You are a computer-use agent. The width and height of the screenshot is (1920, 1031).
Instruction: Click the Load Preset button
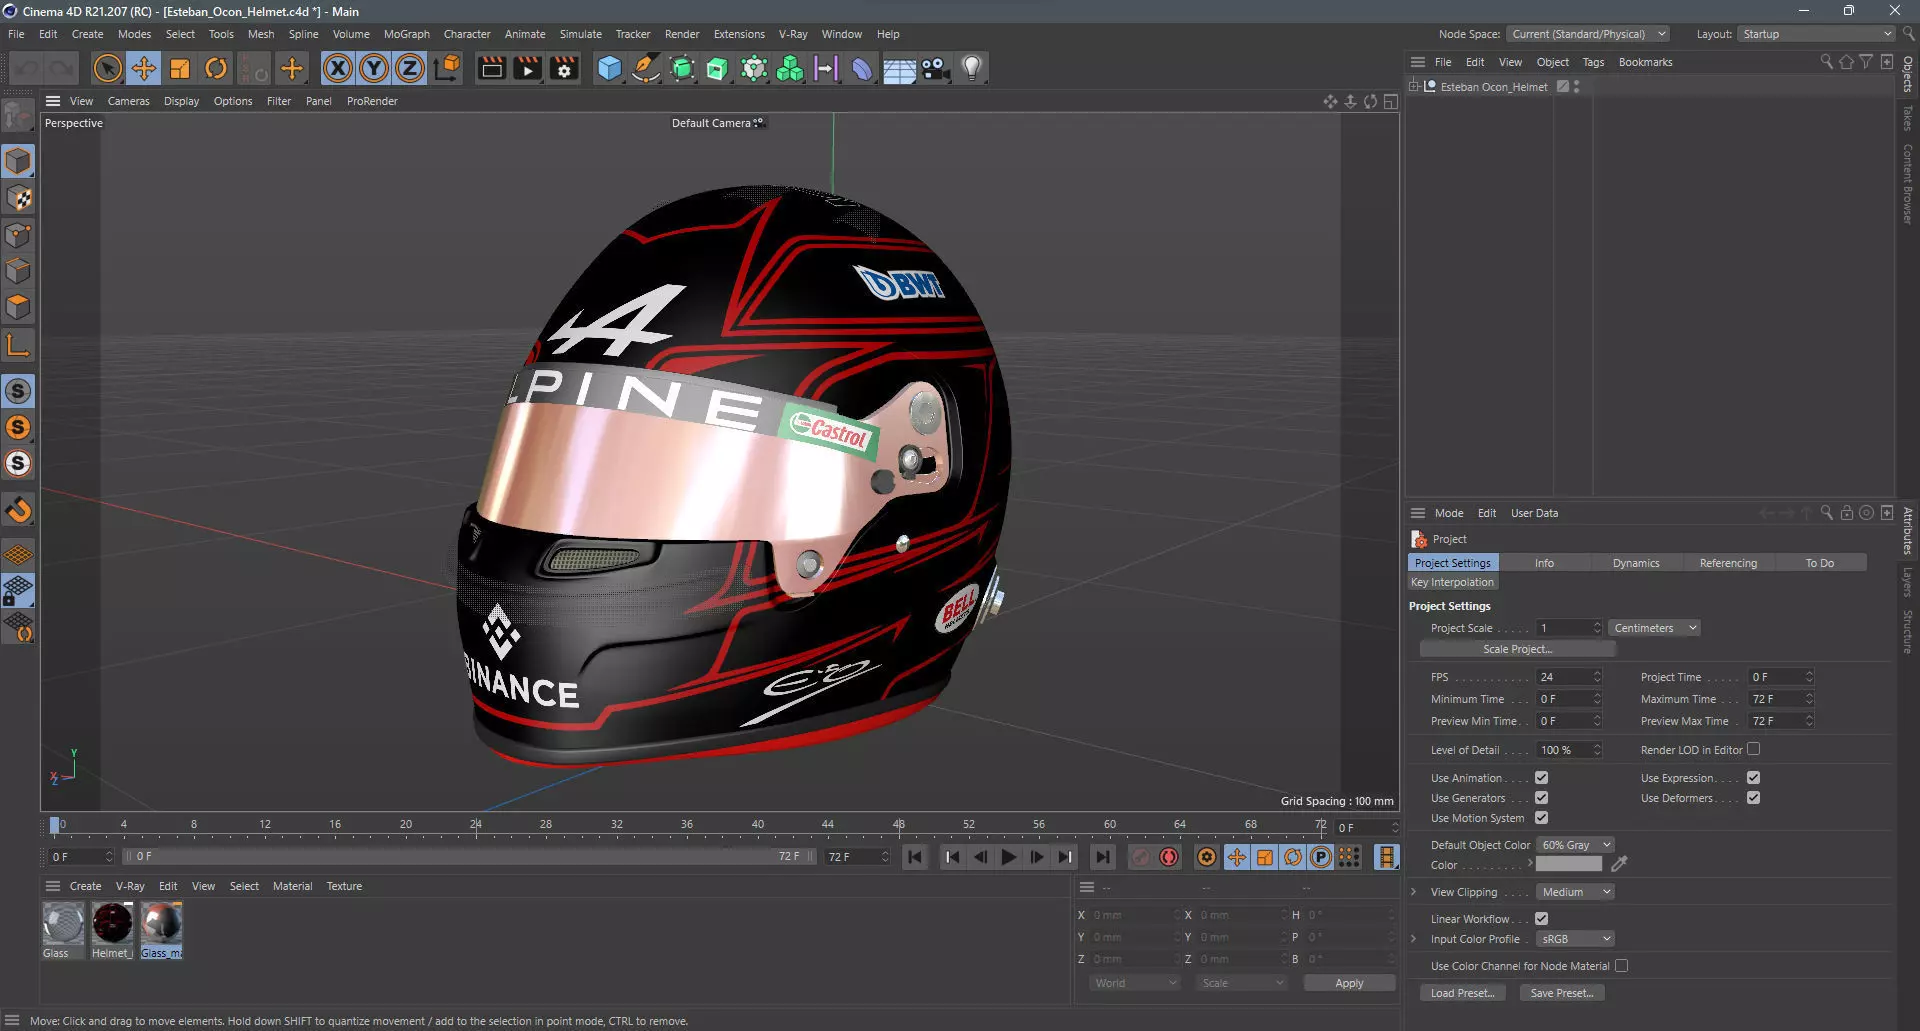coord(1462,993)
